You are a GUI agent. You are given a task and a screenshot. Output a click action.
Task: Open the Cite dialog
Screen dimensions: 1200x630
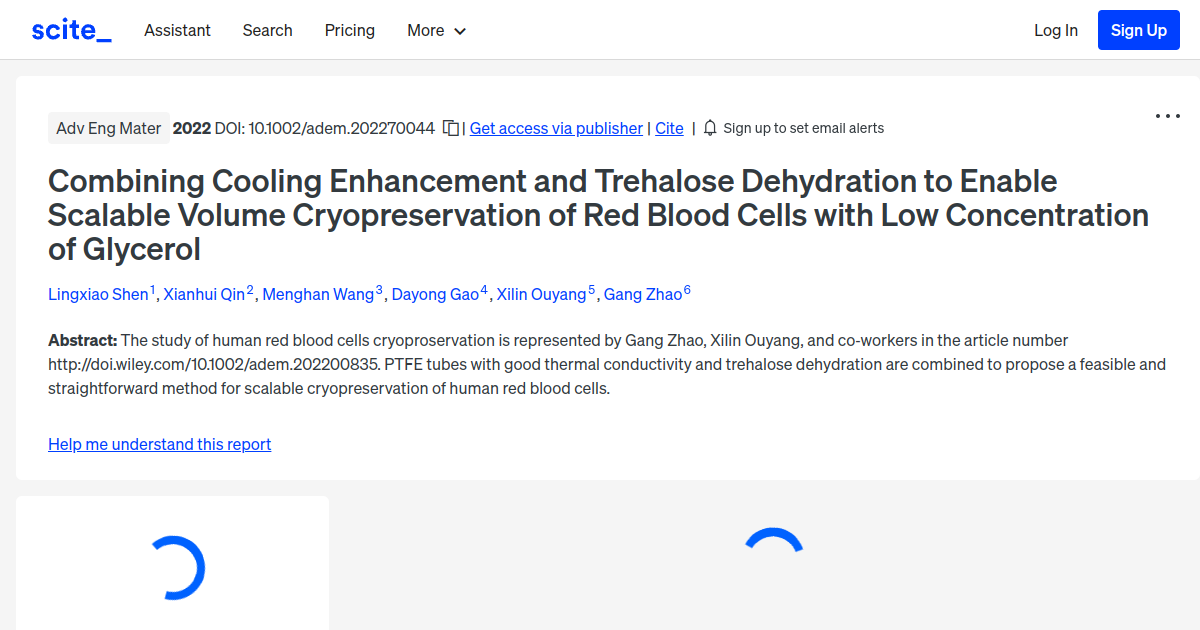pyautogui.click(x=669, y=128)
